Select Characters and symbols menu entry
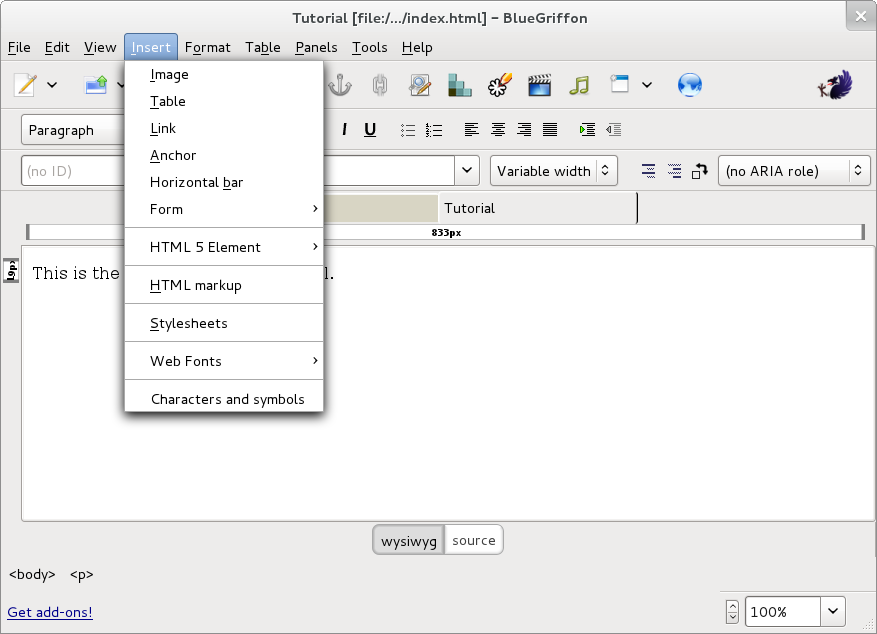877x634 pixels. tap(227, 399)
